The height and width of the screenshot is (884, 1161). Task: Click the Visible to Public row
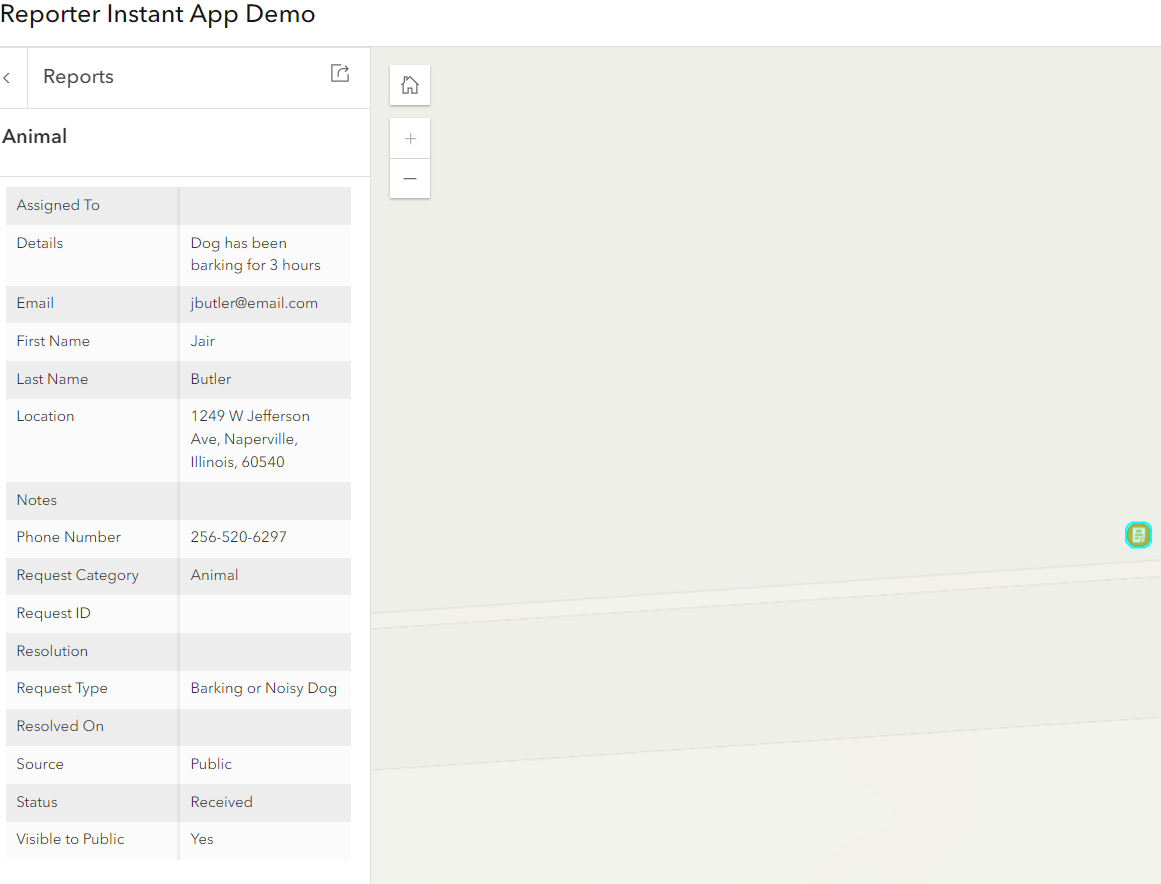coord(70,839)
